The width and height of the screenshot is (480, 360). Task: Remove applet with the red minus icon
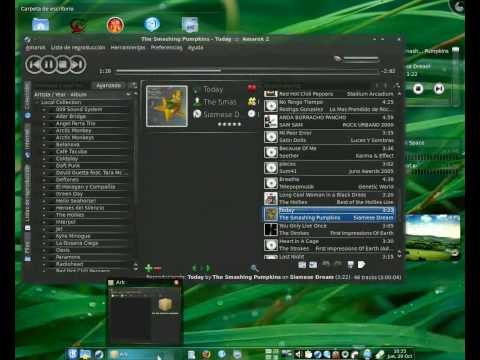click(x=158, y=268)
